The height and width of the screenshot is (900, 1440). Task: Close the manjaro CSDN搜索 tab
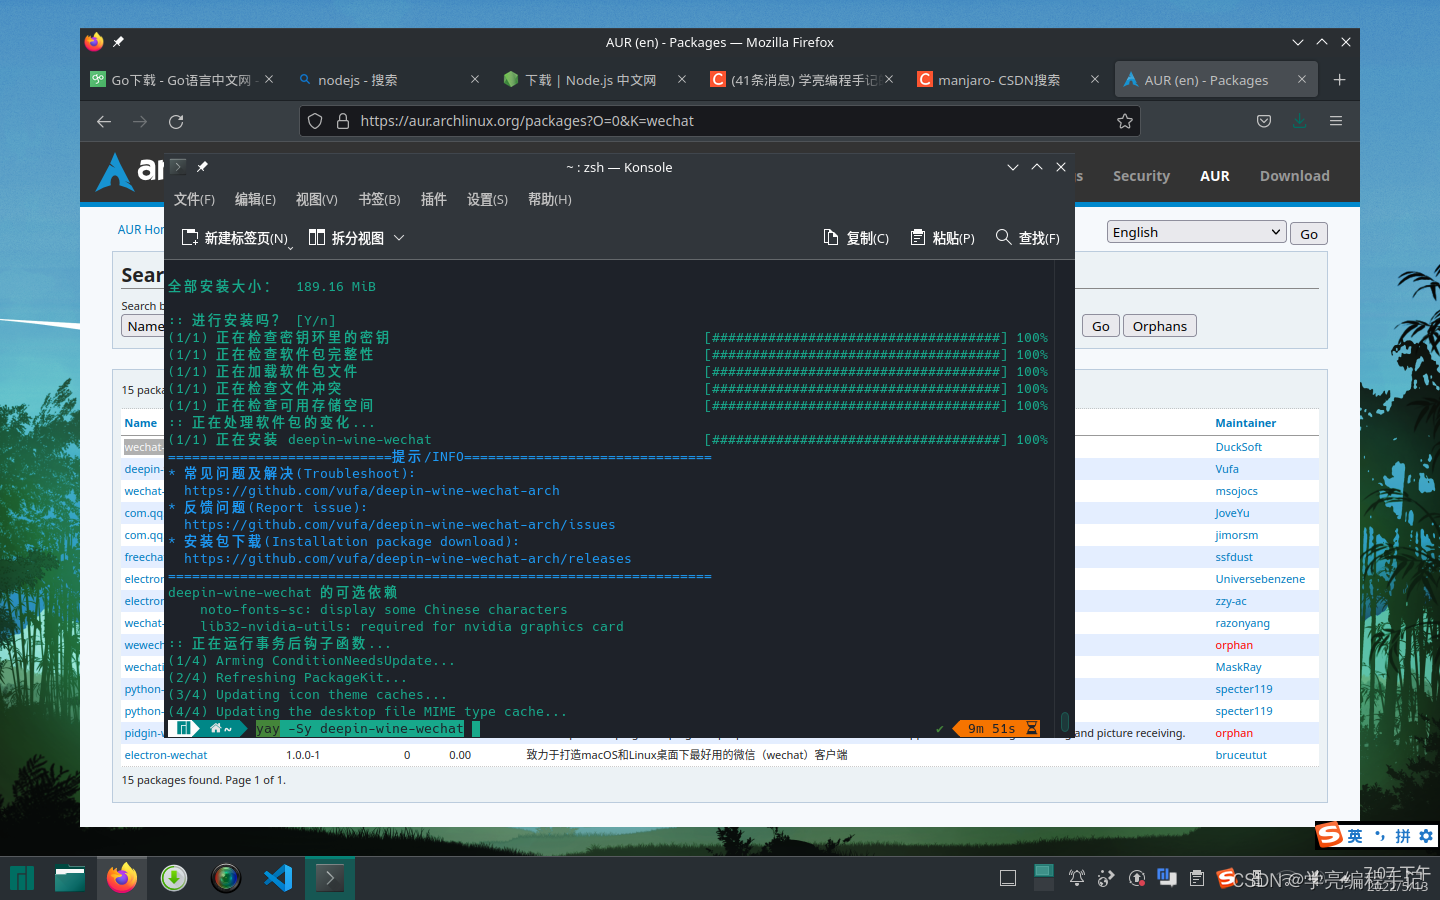click(1095, 79)
